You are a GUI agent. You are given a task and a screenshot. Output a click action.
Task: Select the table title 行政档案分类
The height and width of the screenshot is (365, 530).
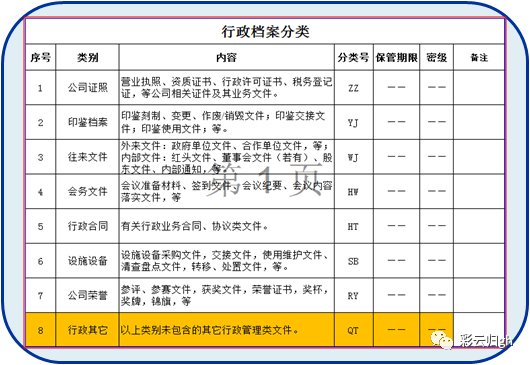pos(265,32)
